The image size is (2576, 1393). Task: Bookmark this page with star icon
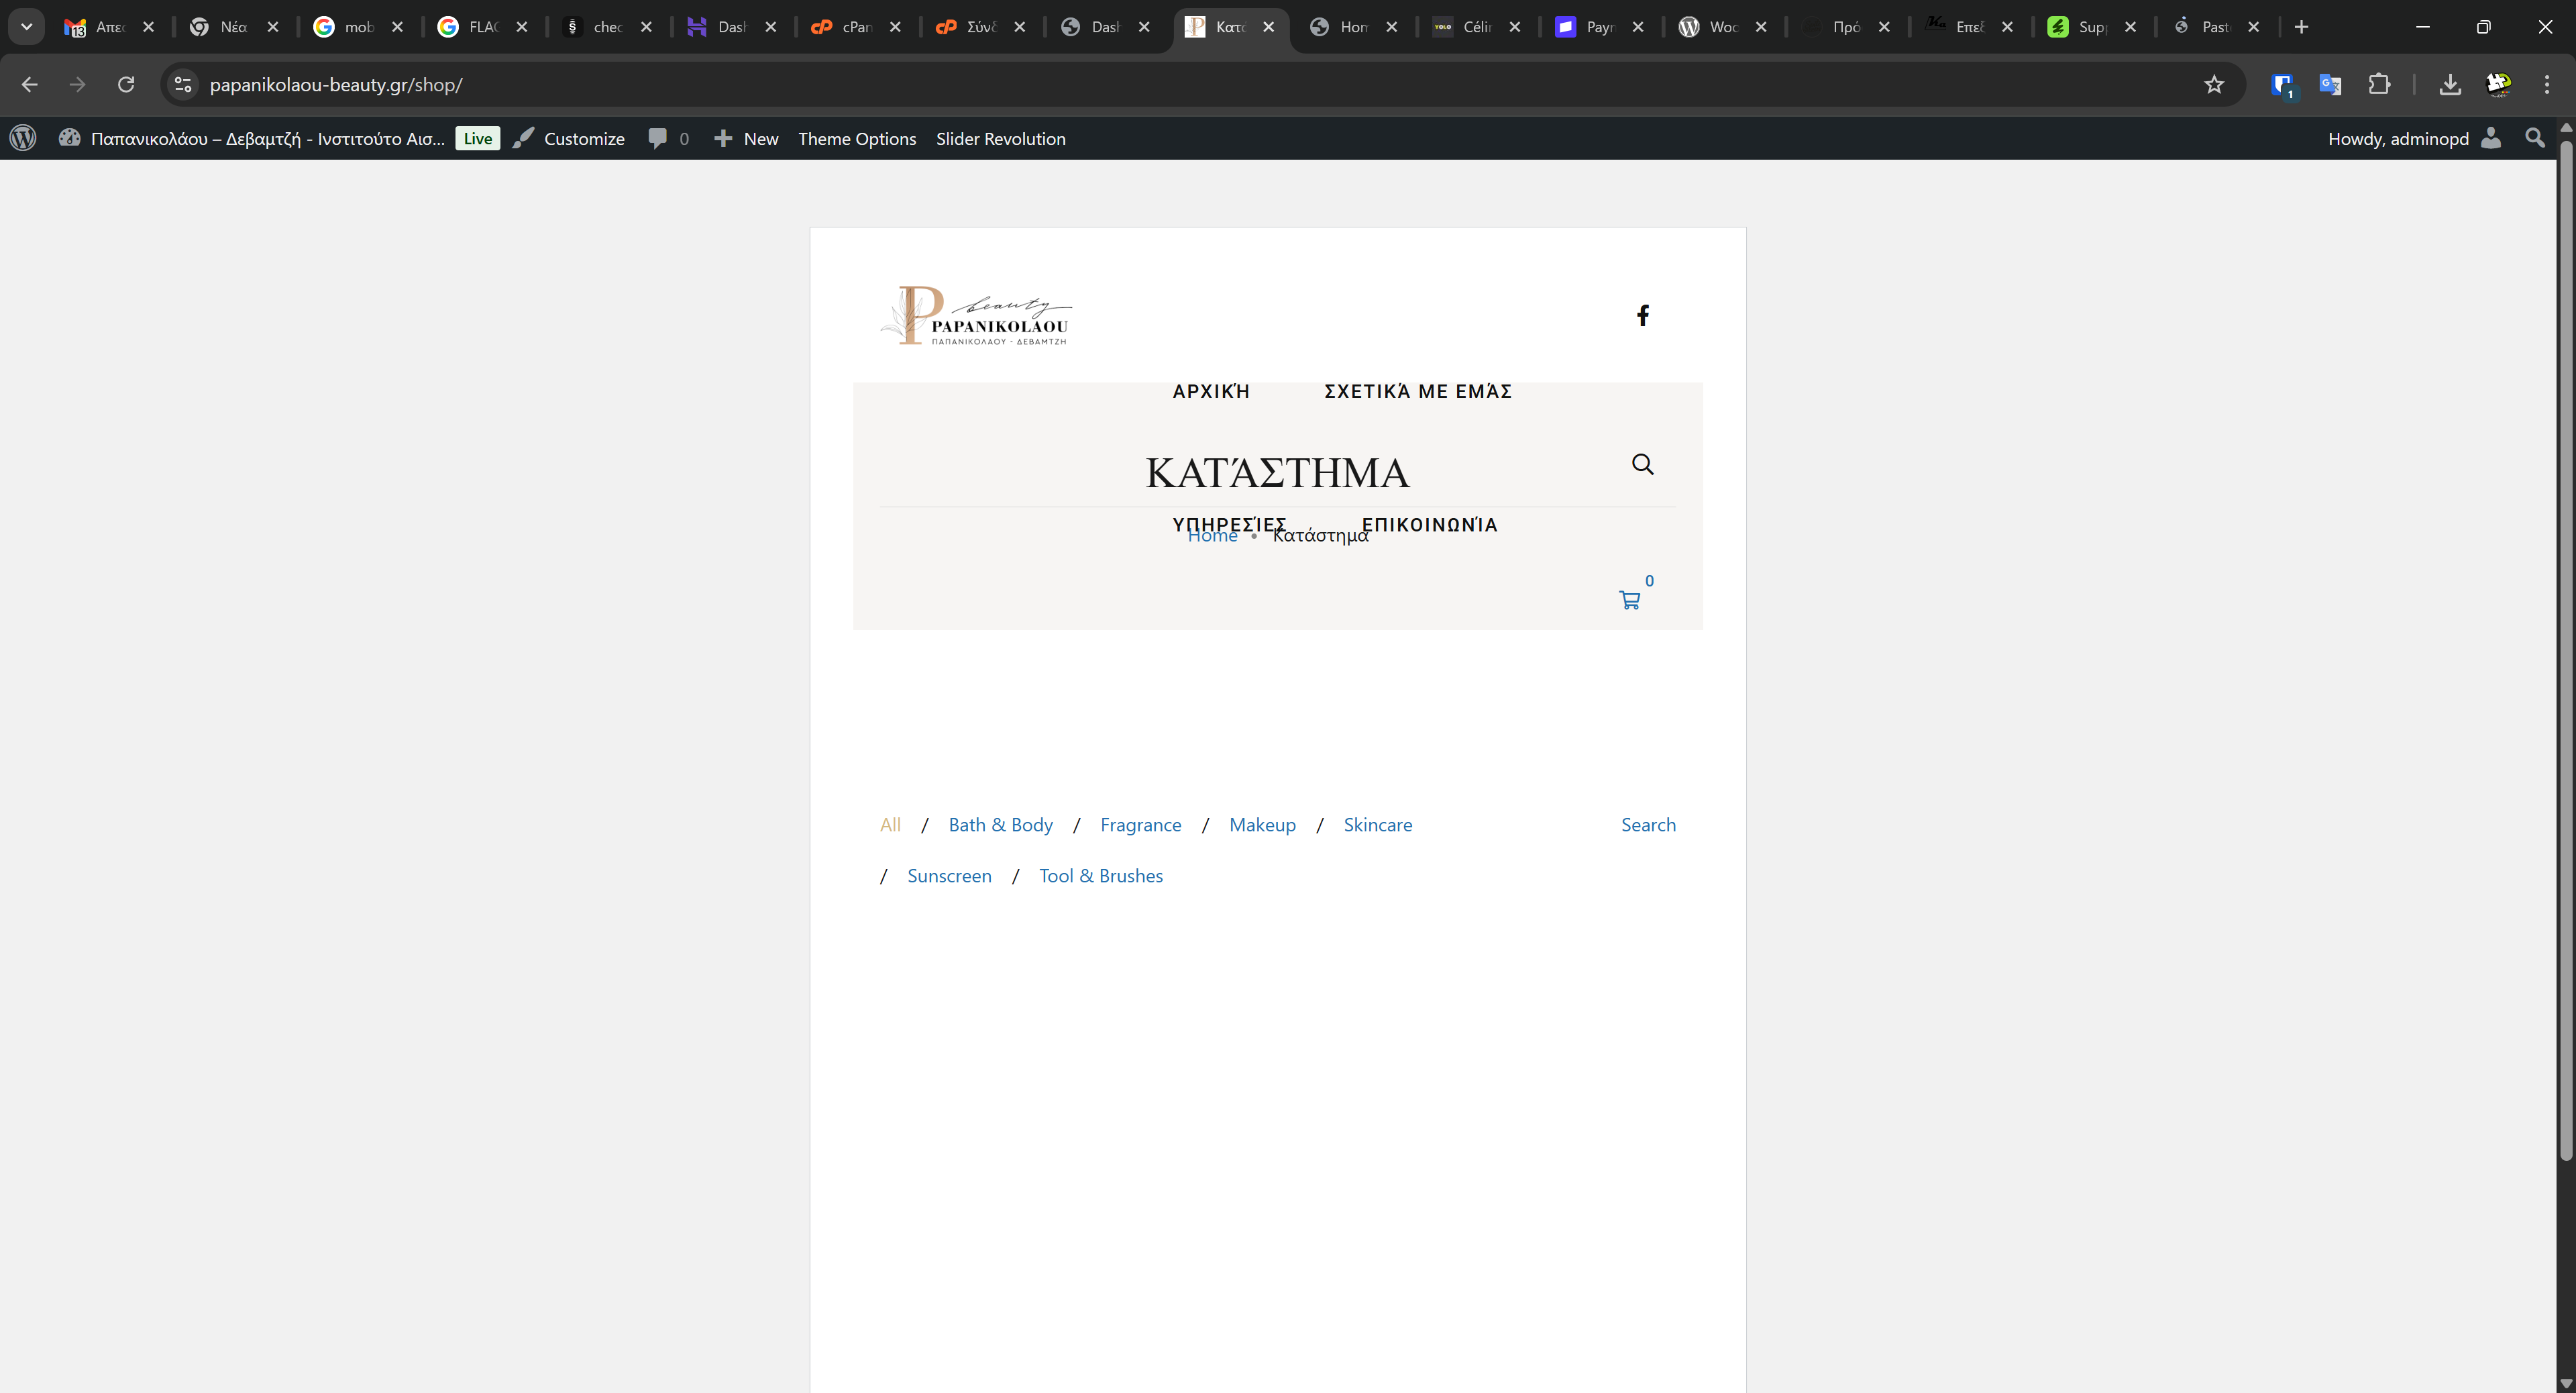[2214, 85]
